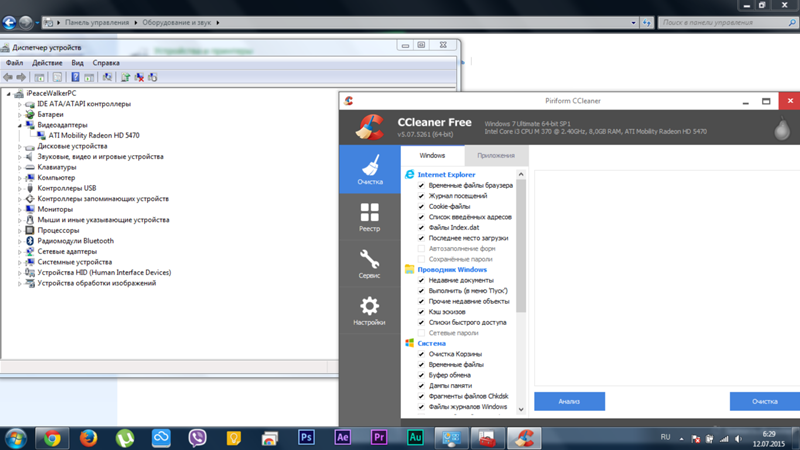Click the Viber taskbar icon
800x450 pixels.
[197, 438]
